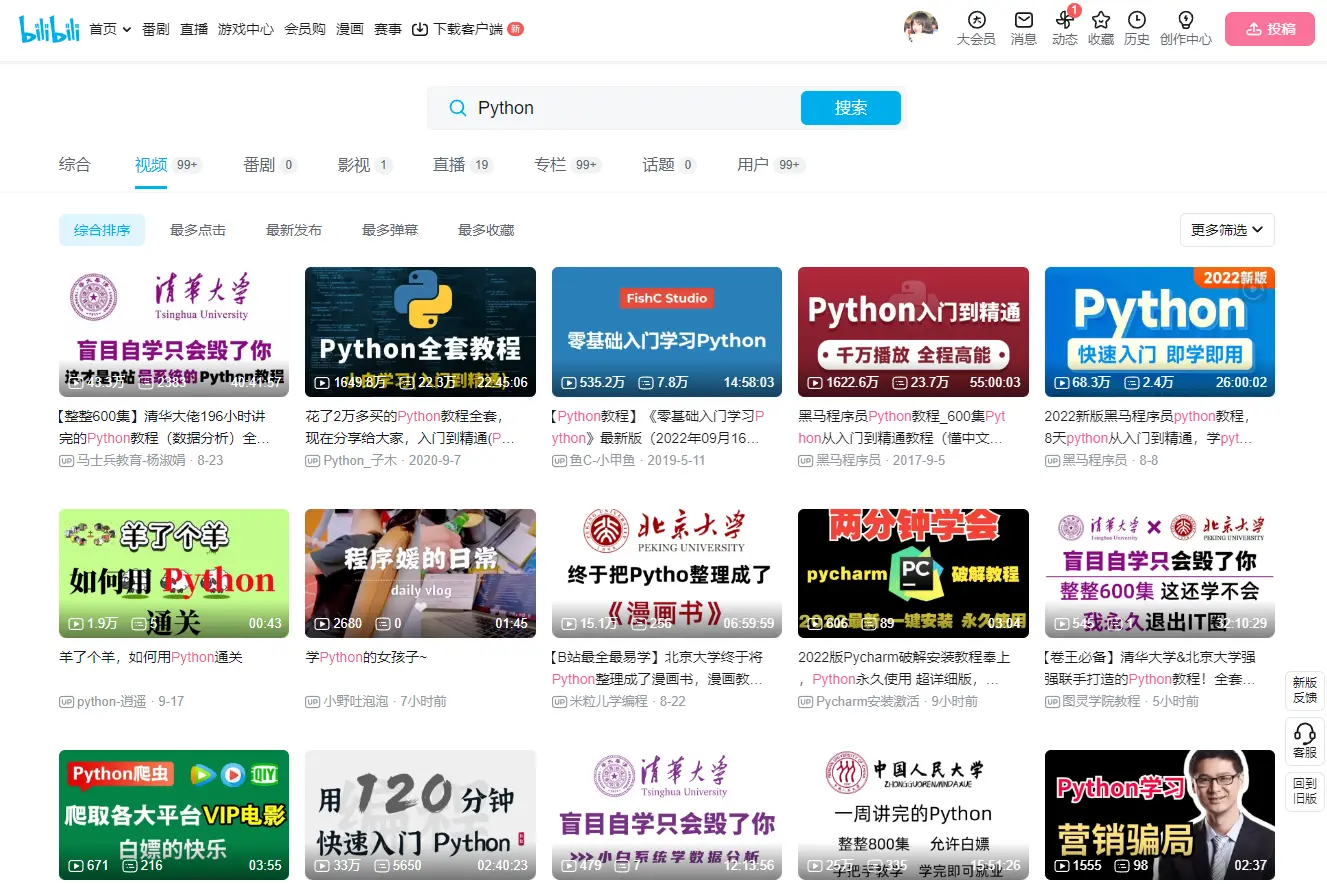Screen dimensions: 1327x884
Task: Open pycharm 破解教程 thumbnail
Action: click(x=913, y=573)
